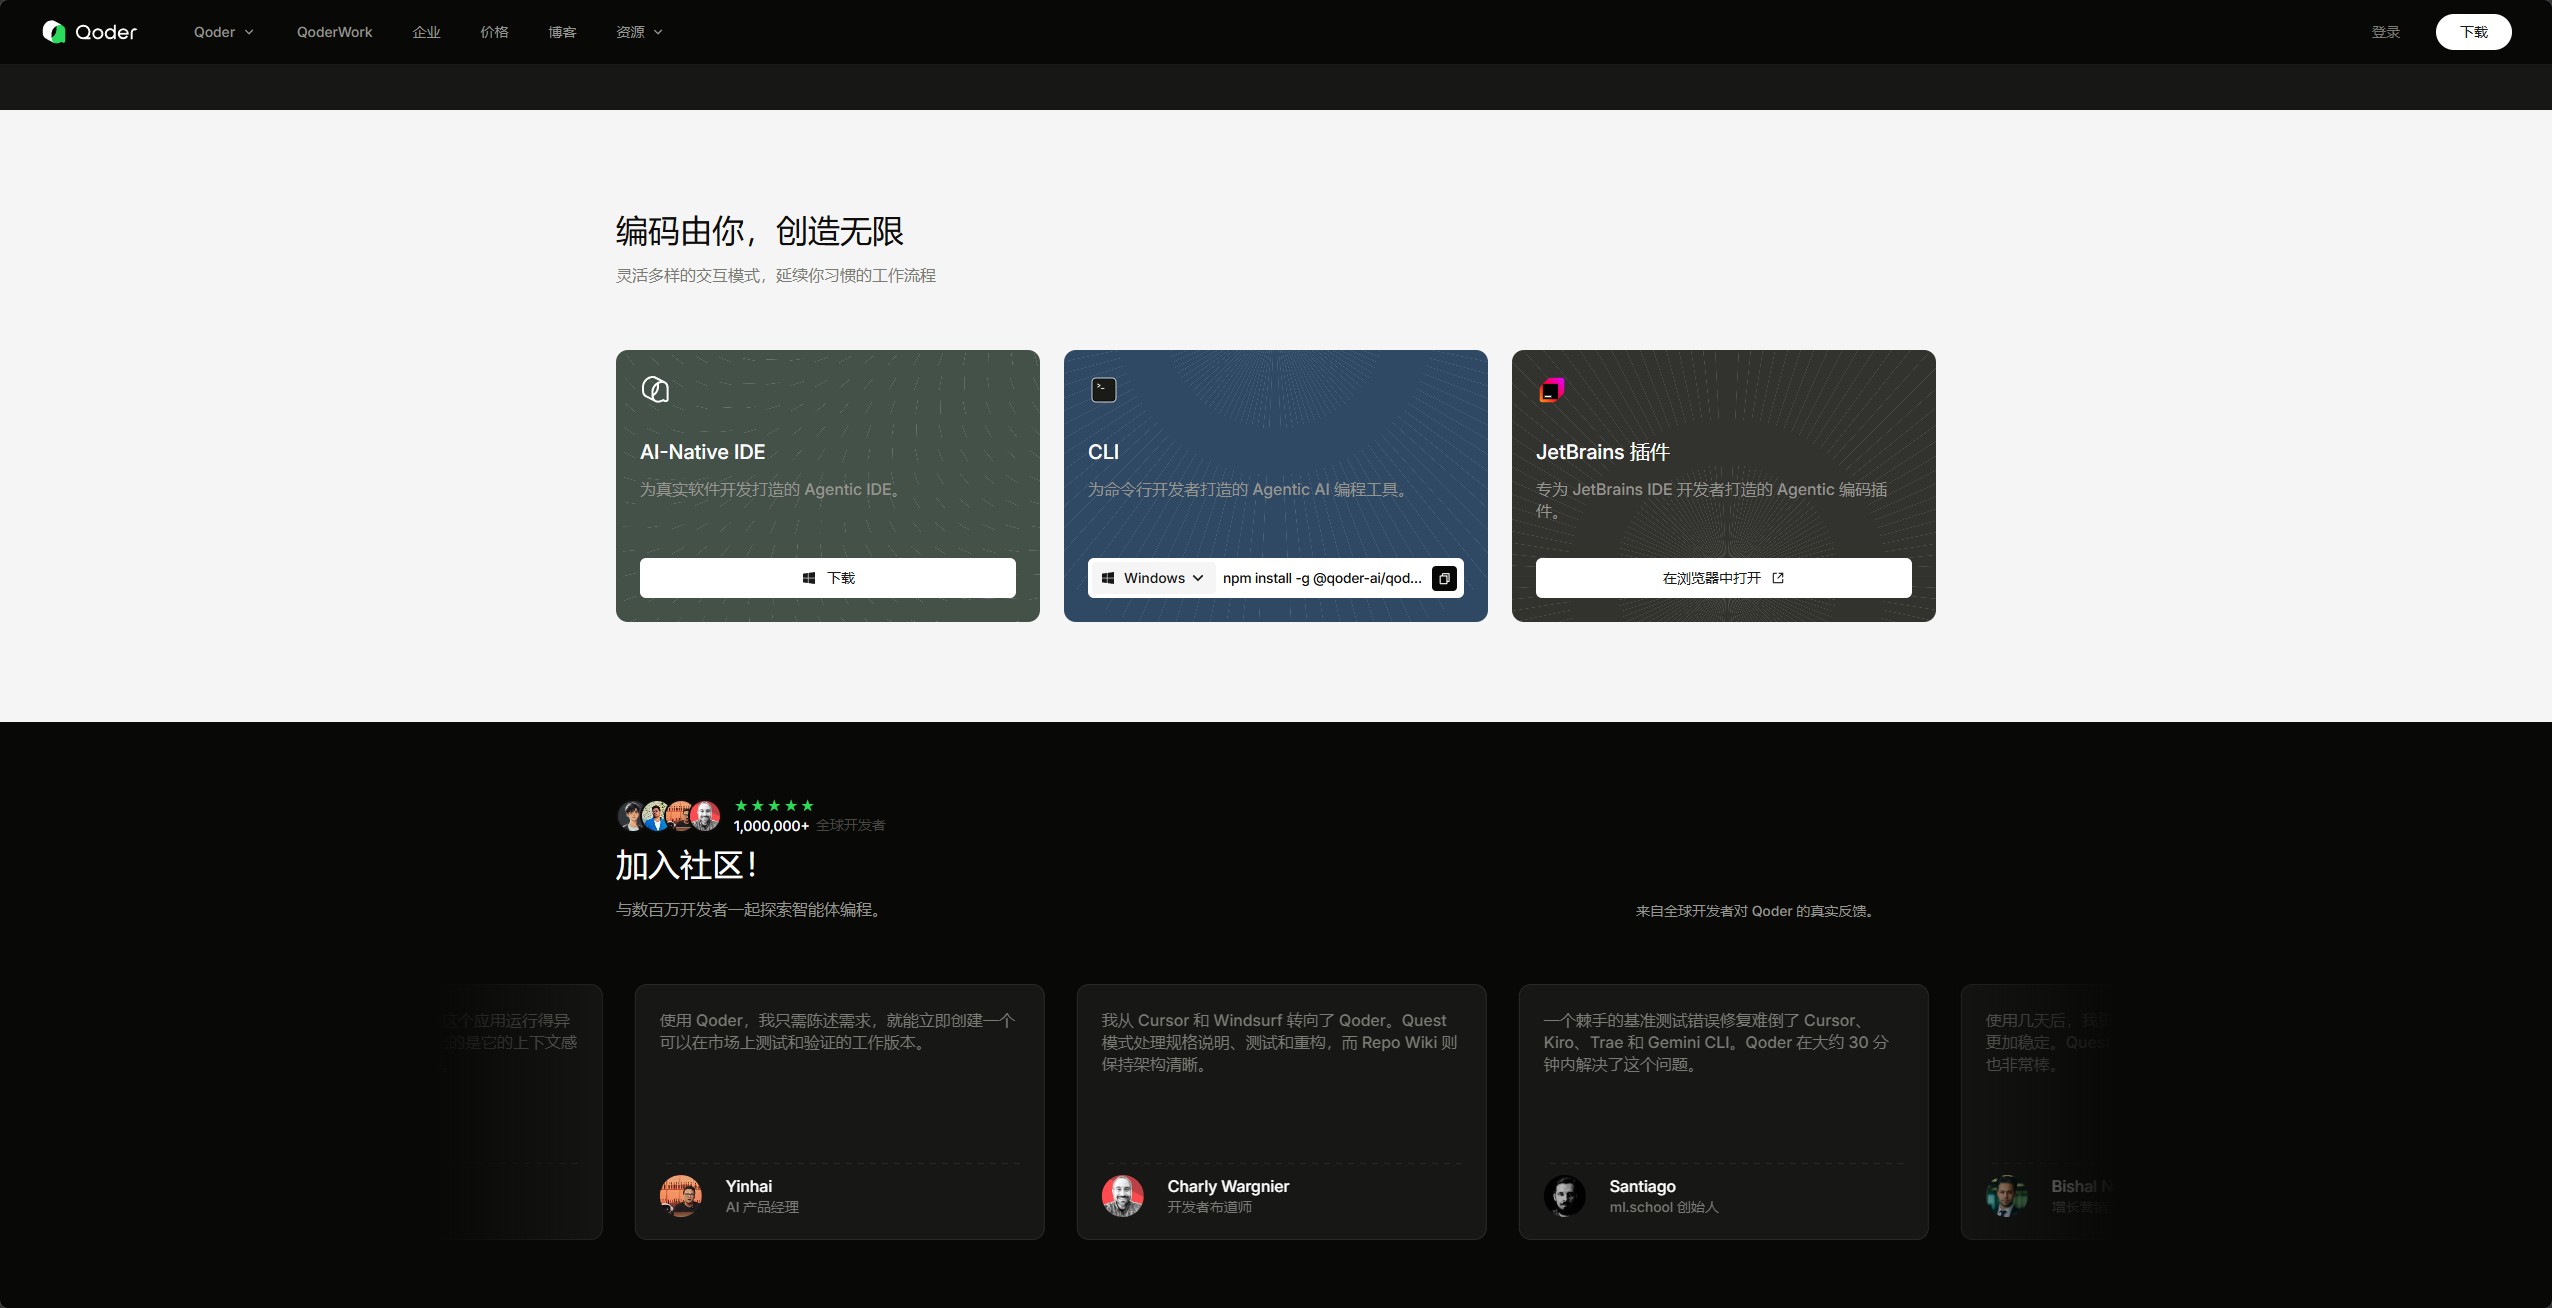The width and height of the screenshot is (2552, 1308).
Task: Click Santiago's avatar
Action: [x=1565, y=1196]
